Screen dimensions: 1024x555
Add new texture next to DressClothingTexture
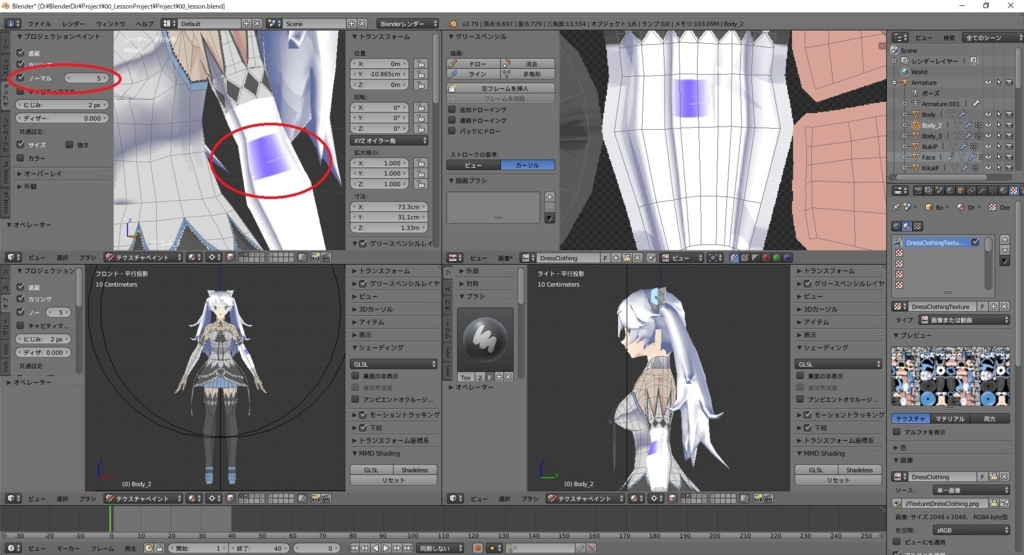pyautogui.click(x=994, y=306)
